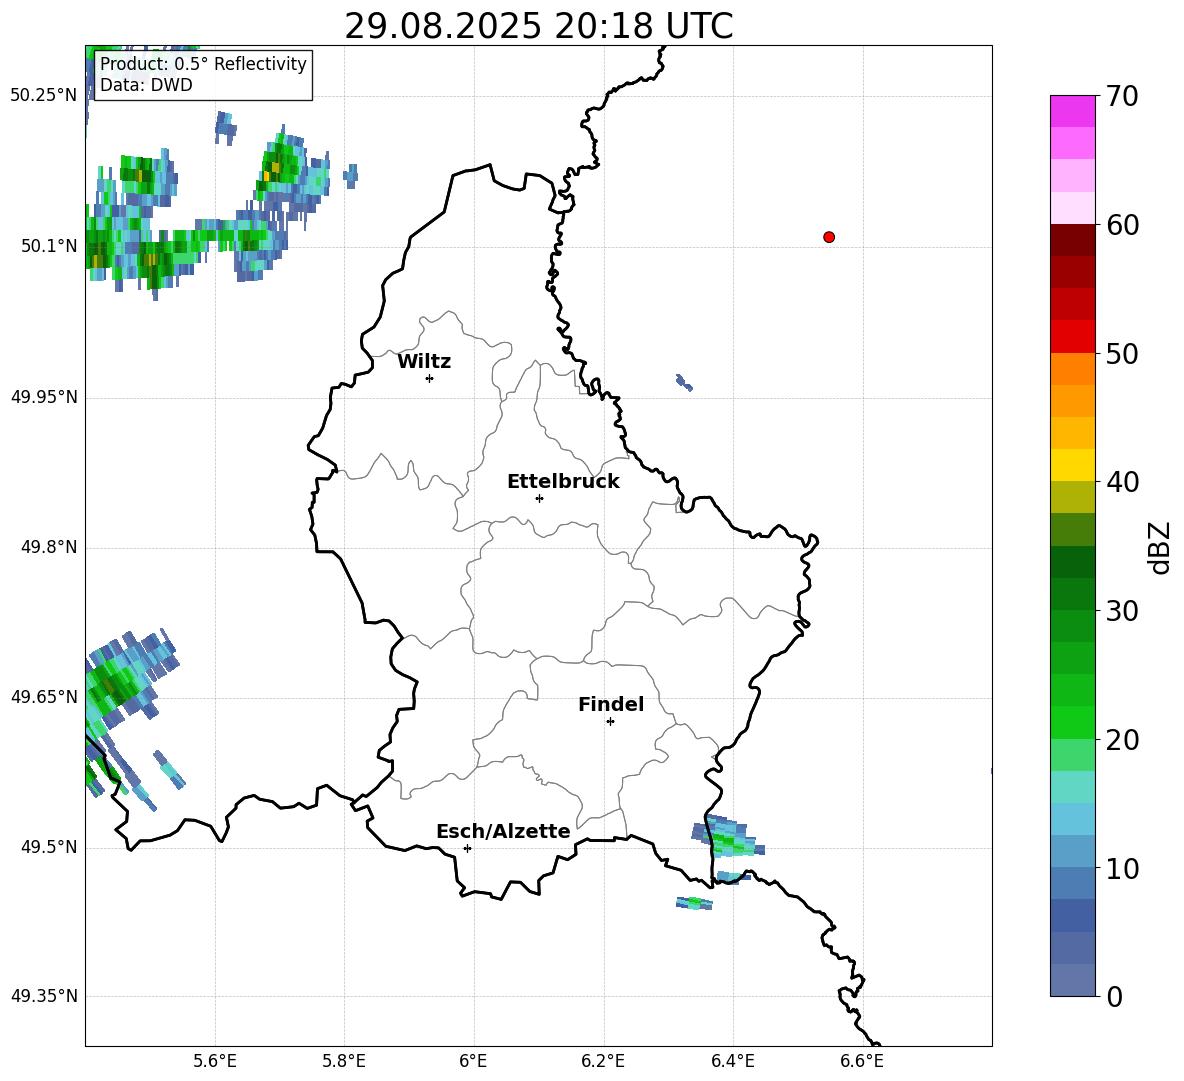Image resolution: width=1184 pixels, height=1081 pixels.
Task: Click the 5.8°E longitude label
Action: (x=344, y=1061)
